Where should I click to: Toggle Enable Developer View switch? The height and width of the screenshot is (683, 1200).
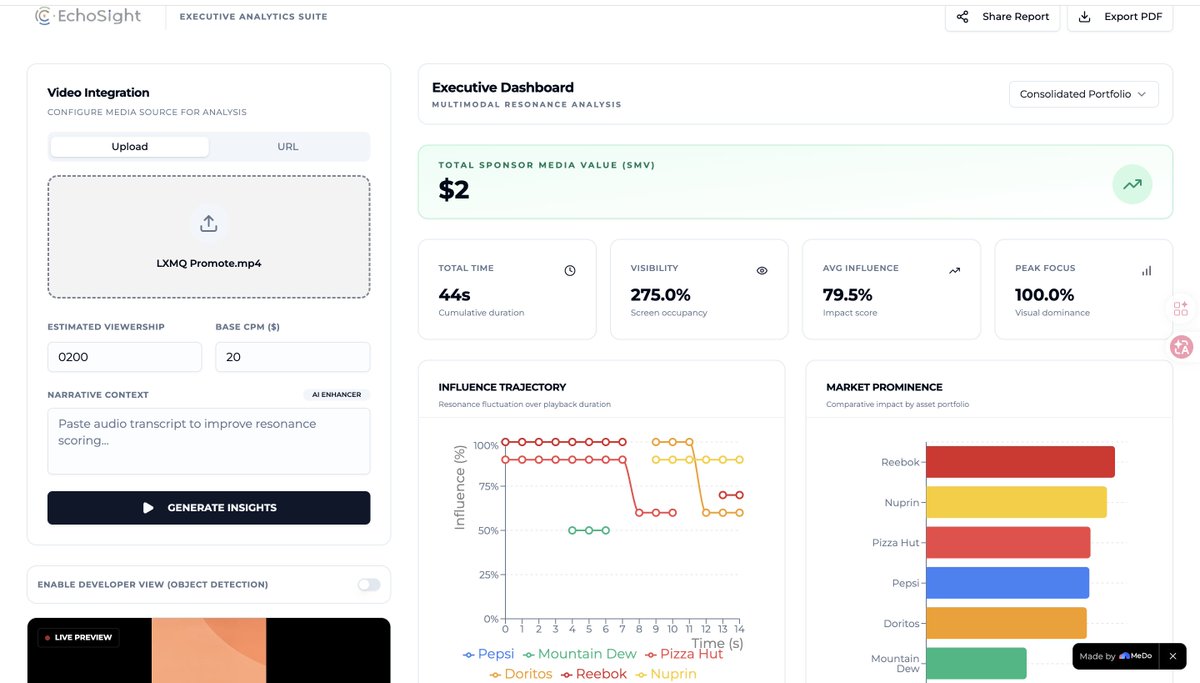point(369,584)
